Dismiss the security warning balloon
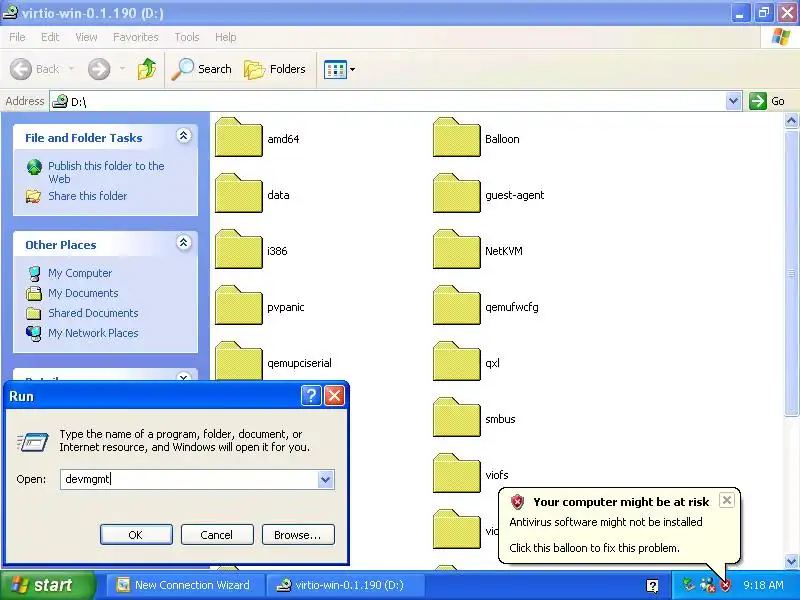The image size is (800, 600). click(727, 500)
